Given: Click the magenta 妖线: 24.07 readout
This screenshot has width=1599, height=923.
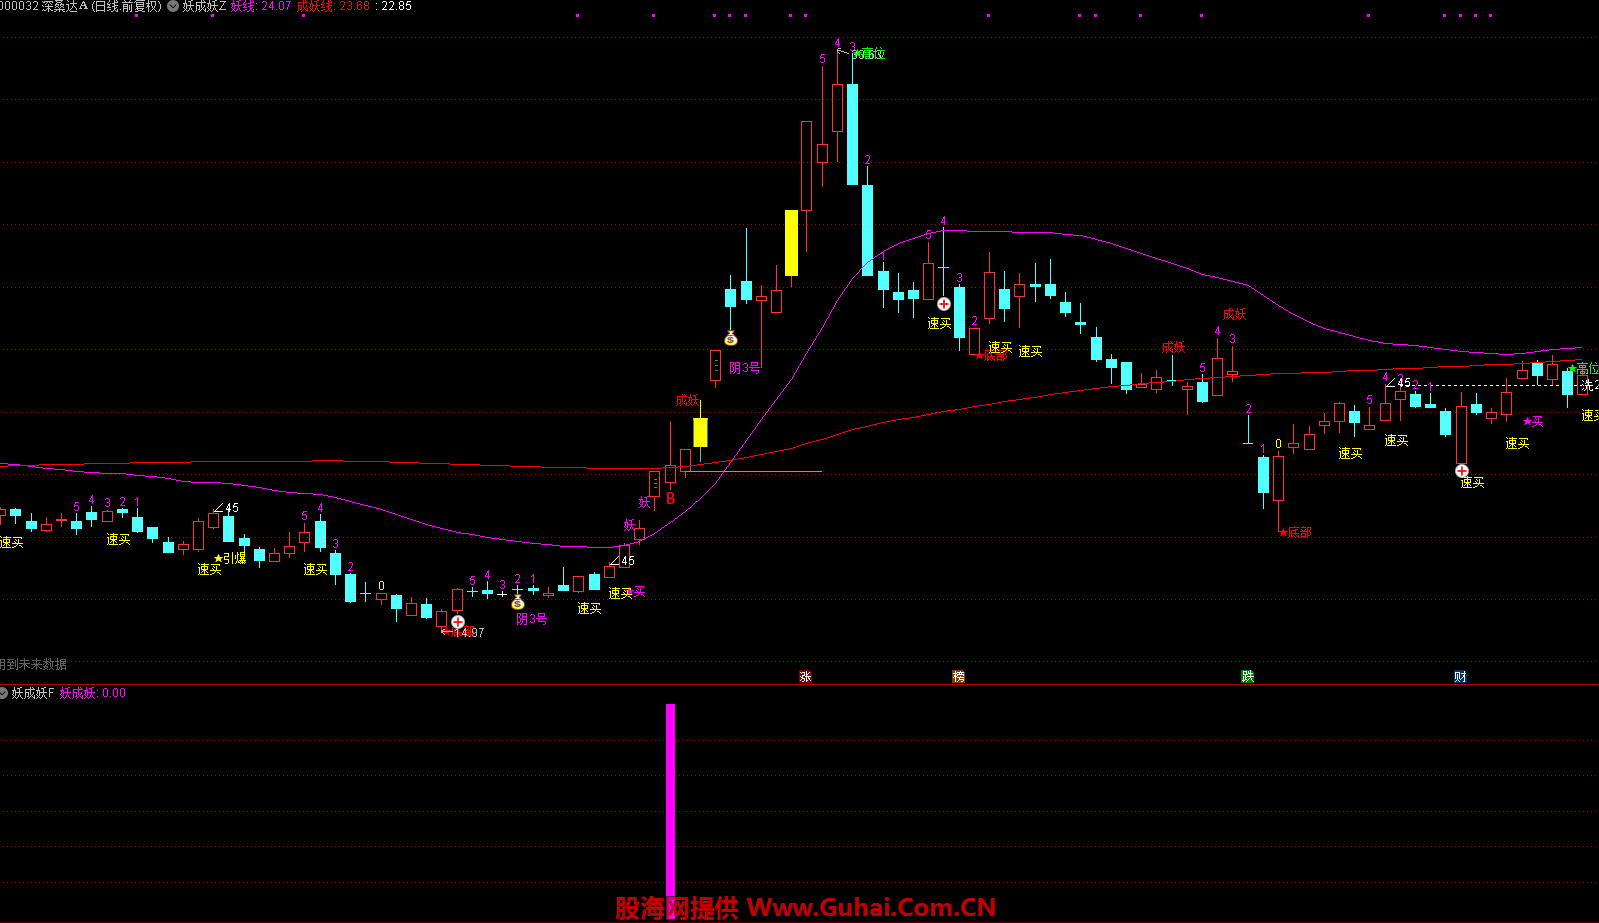Looking at the screenshot, I should (x=261, y=6).
